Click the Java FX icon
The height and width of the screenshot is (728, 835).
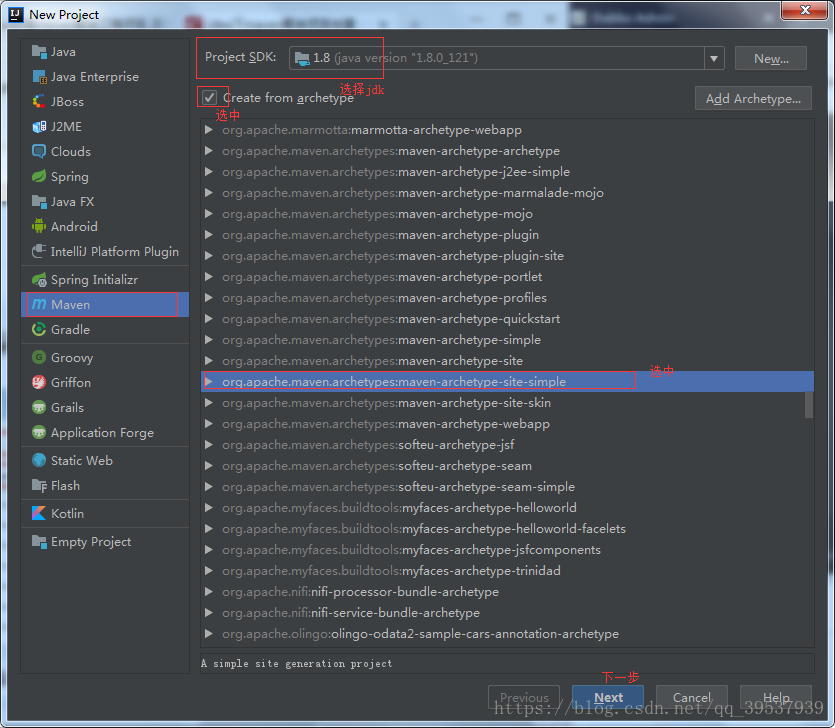point(39,202)
